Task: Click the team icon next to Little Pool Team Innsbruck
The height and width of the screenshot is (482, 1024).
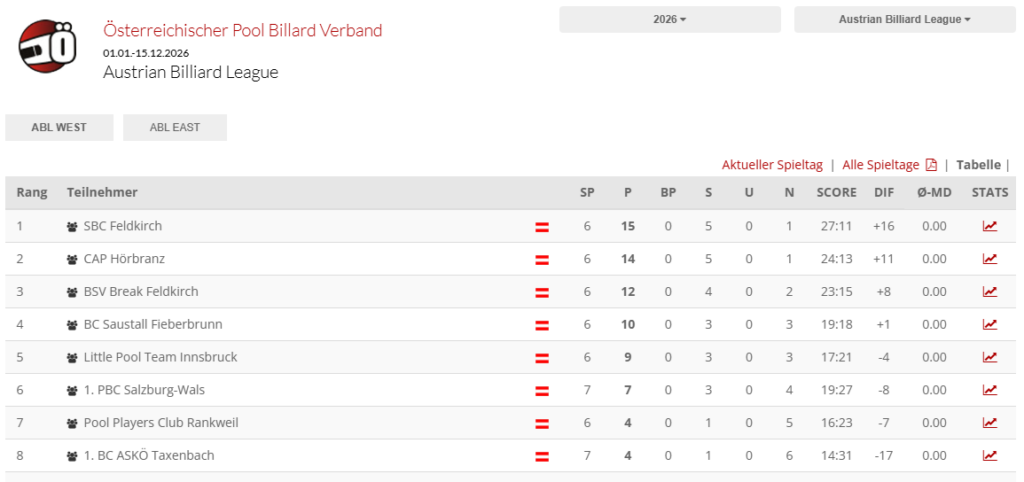Action: 72,357
